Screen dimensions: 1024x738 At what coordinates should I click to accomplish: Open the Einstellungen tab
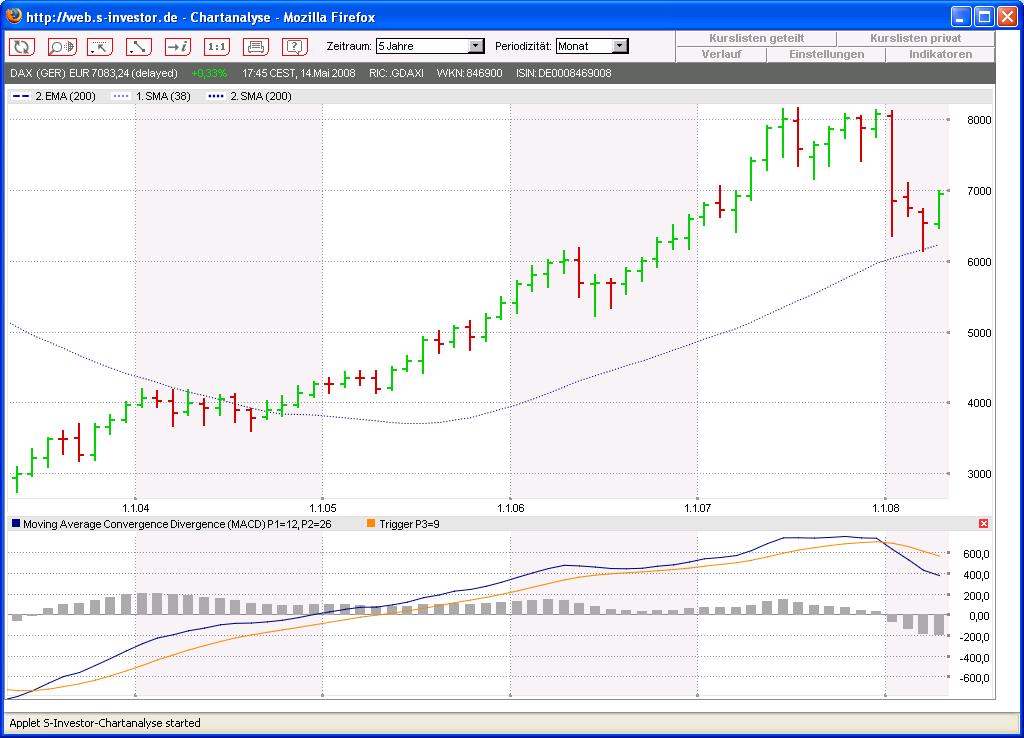click(826, 54)
